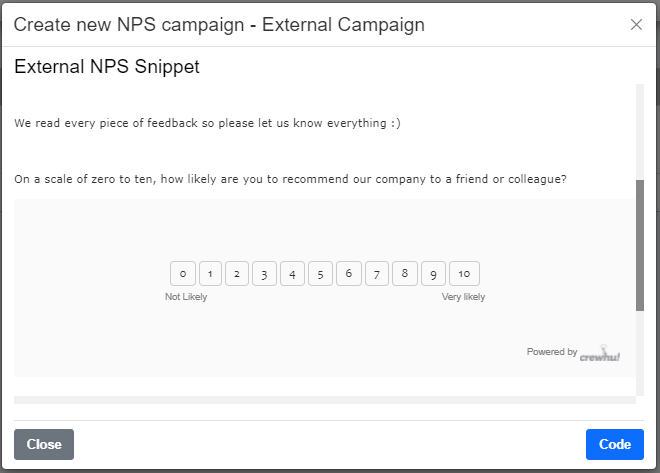Pick the number 4 rating box
Screen dimensions: 660x473
(292, 274)
